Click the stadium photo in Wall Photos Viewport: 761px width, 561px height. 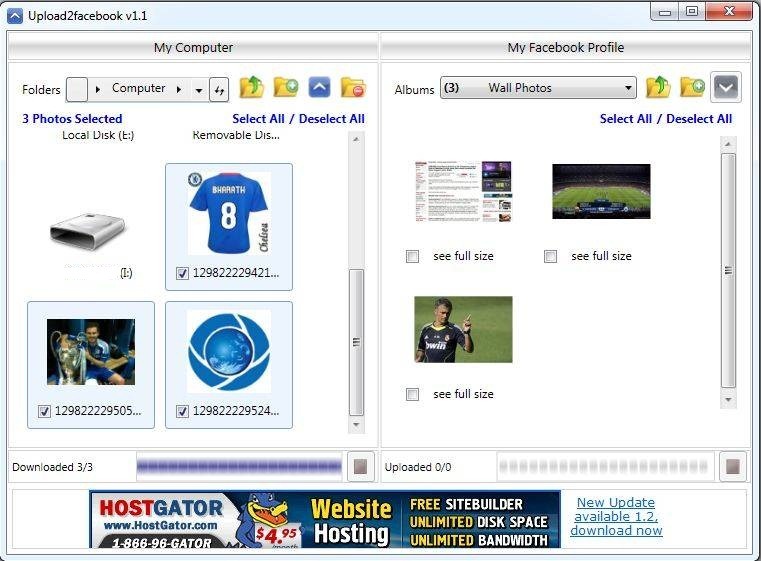coord(601,191)
